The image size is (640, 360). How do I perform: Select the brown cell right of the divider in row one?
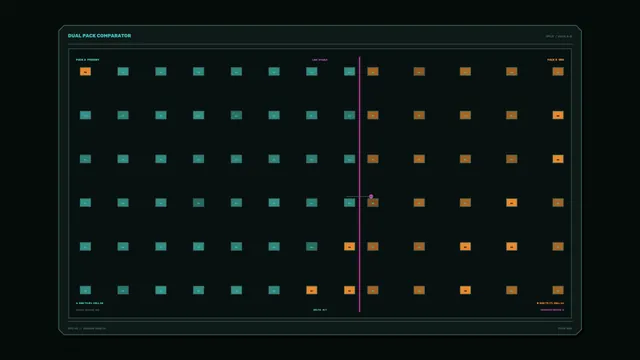373,71
